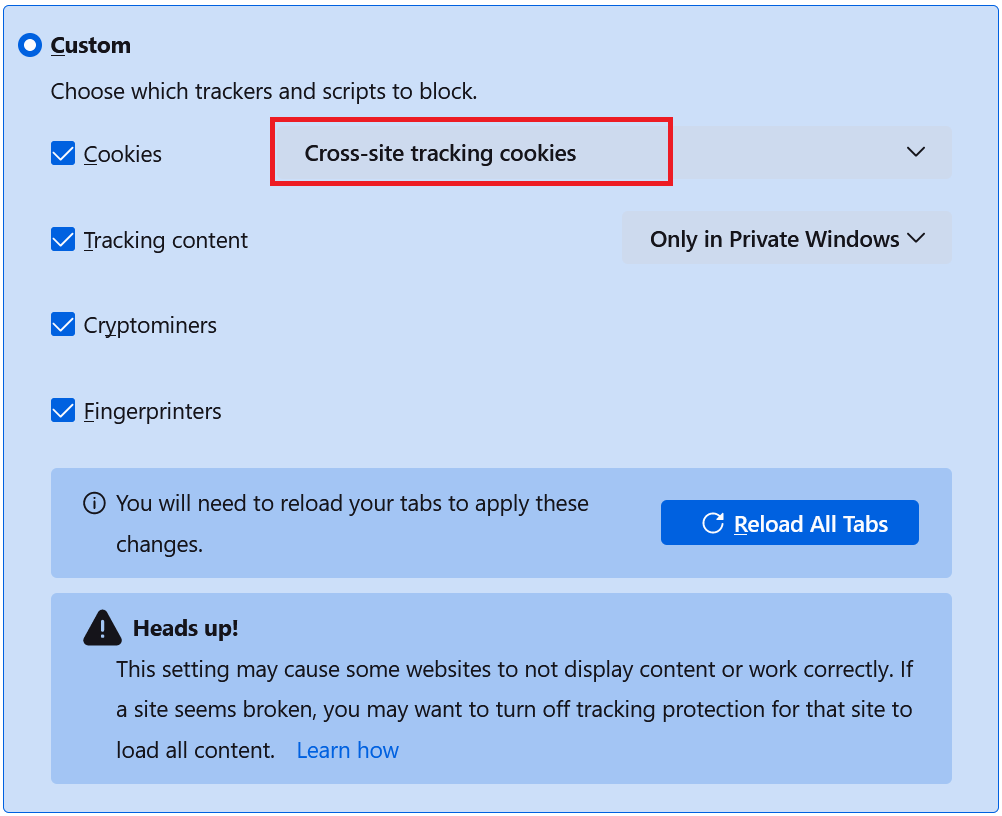Click the info circle icon in the reload notice
The image size is (1002, 816).
click(x=94, y=503)
